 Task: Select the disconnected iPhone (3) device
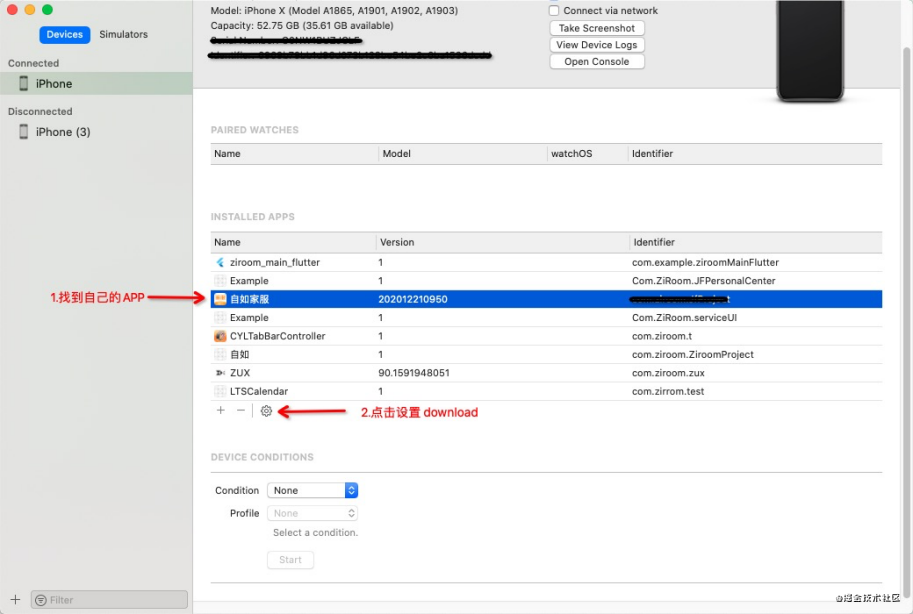[96, 132]
